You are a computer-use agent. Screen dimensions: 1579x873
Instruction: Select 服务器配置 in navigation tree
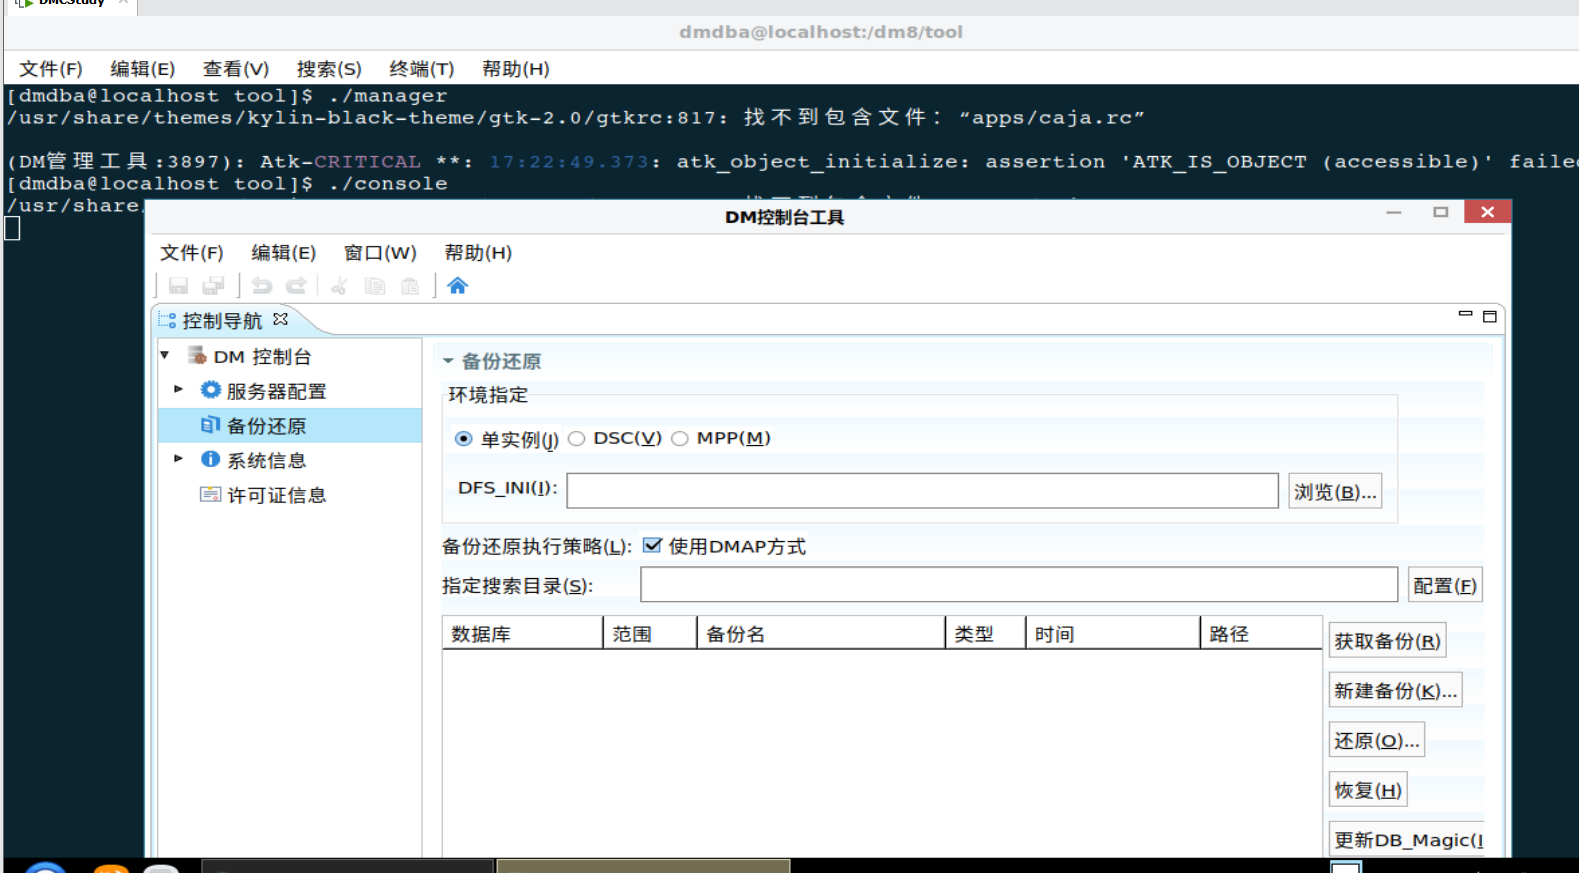276,391
